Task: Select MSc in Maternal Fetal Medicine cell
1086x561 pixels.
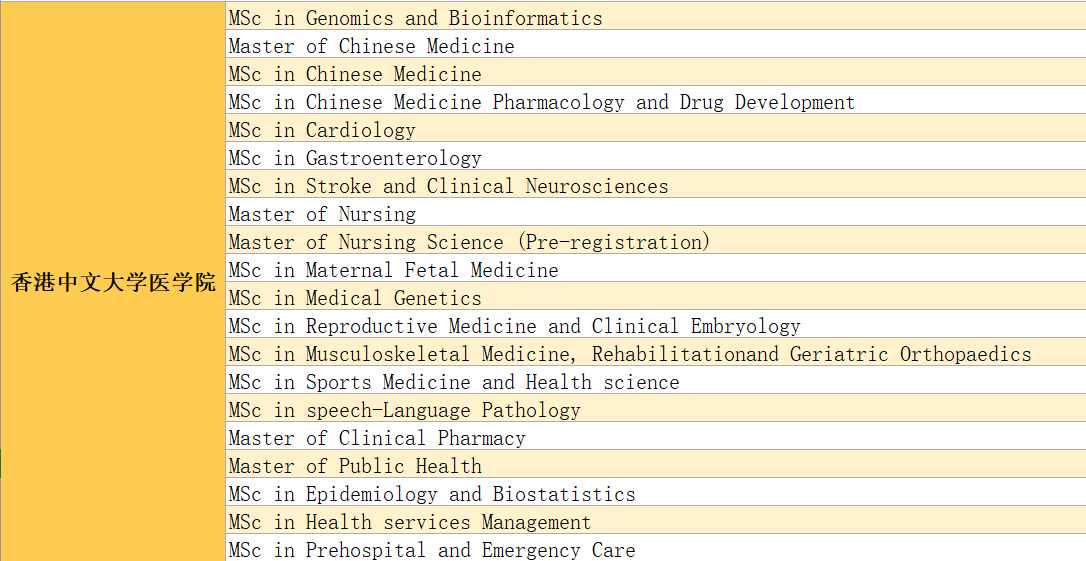Action: click(393, 270)
